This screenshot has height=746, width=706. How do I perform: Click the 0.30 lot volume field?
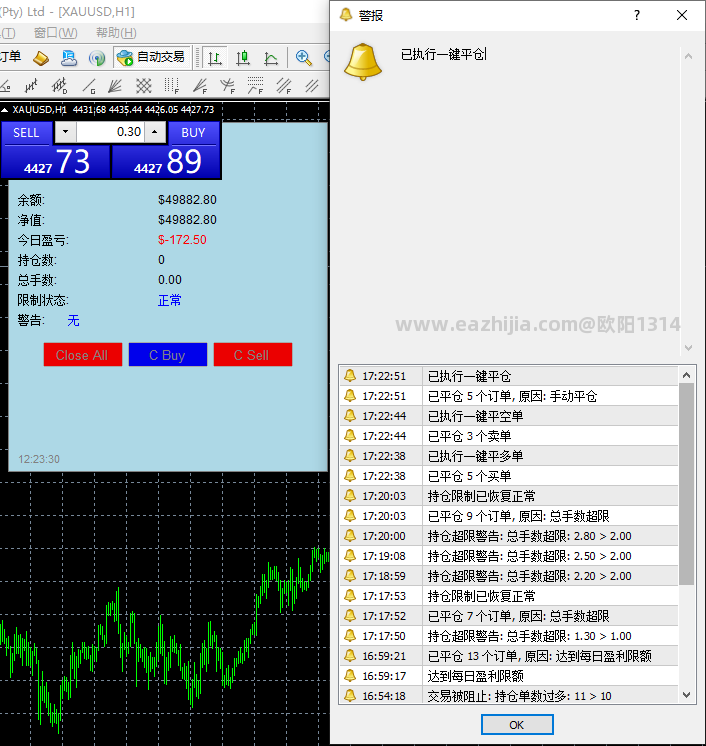coord(110,132)
